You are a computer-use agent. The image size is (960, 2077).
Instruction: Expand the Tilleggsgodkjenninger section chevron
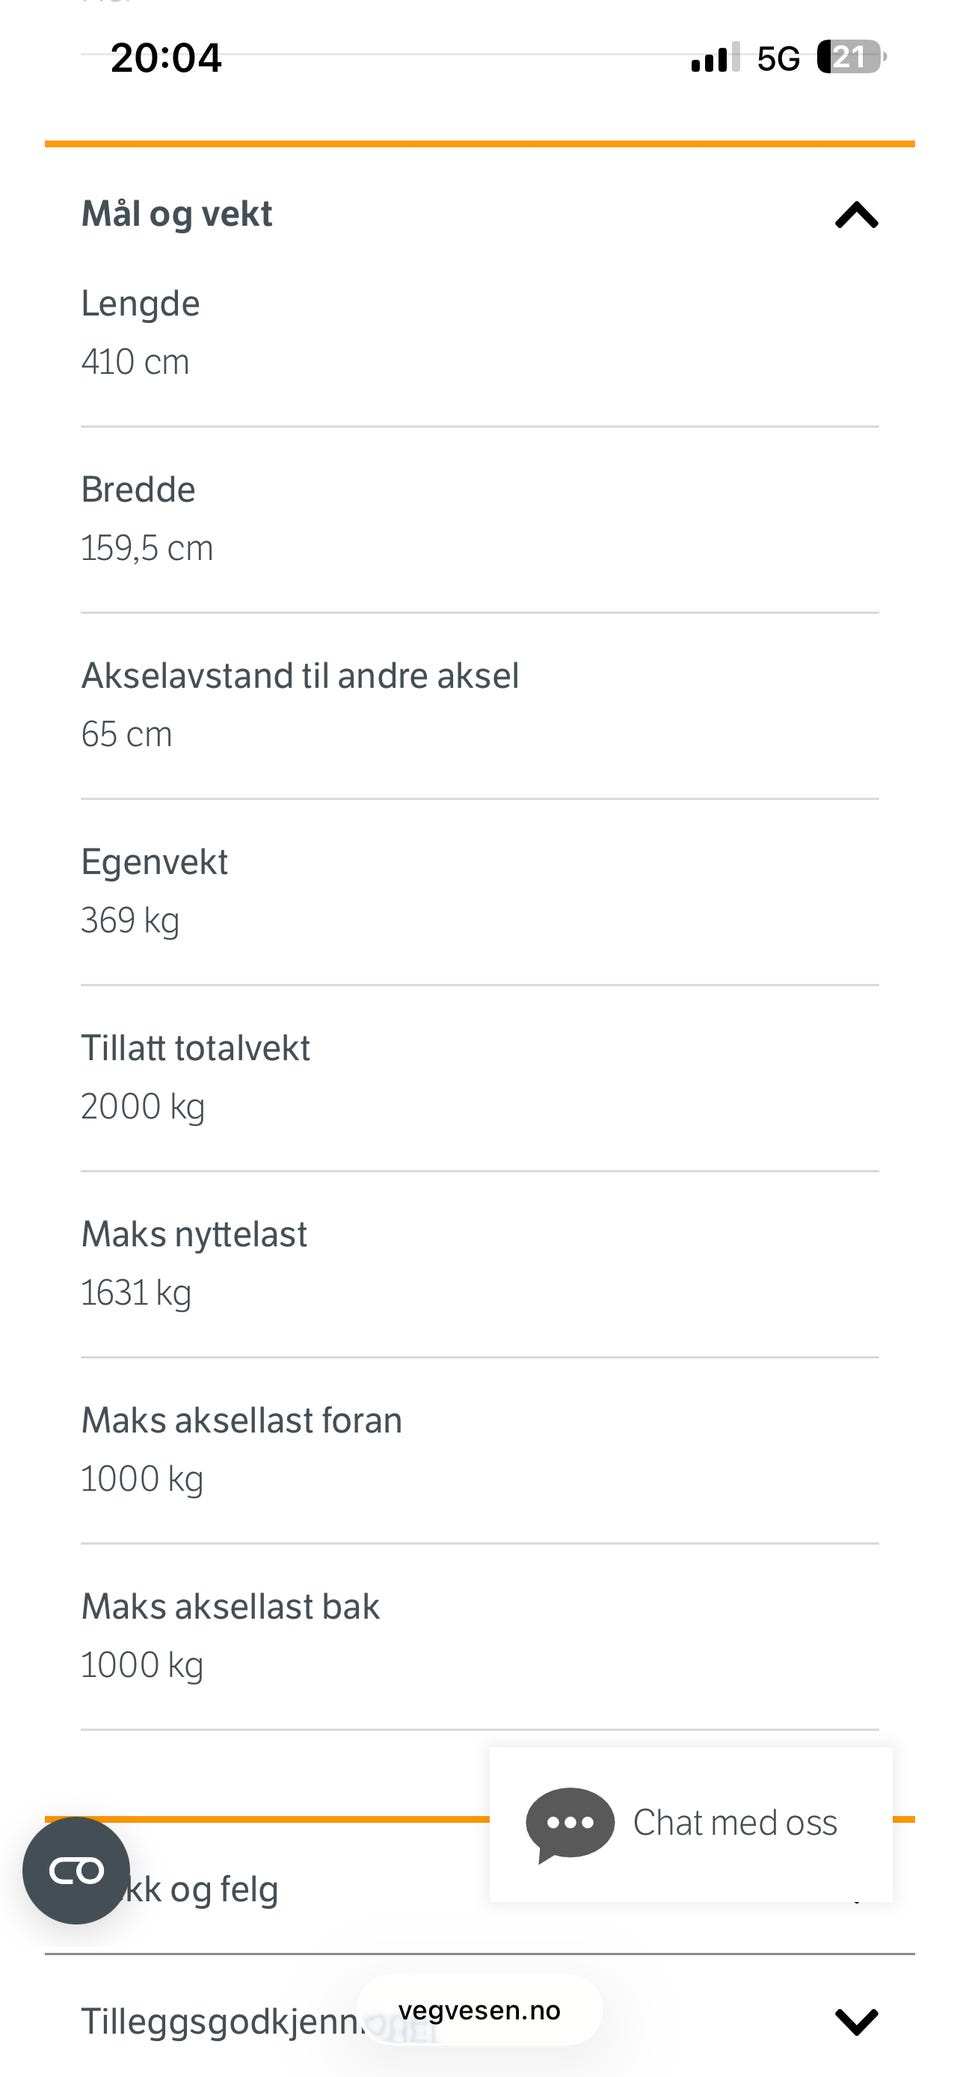(x=856, y=2021)
